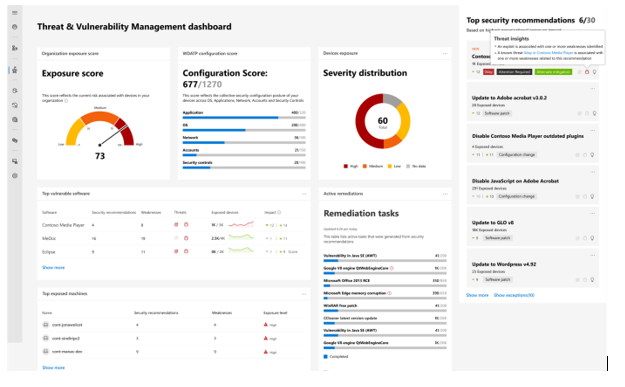The image size is (625, 387).
Task: Click the Show exceptions(10) link
Action: (514, 295)
